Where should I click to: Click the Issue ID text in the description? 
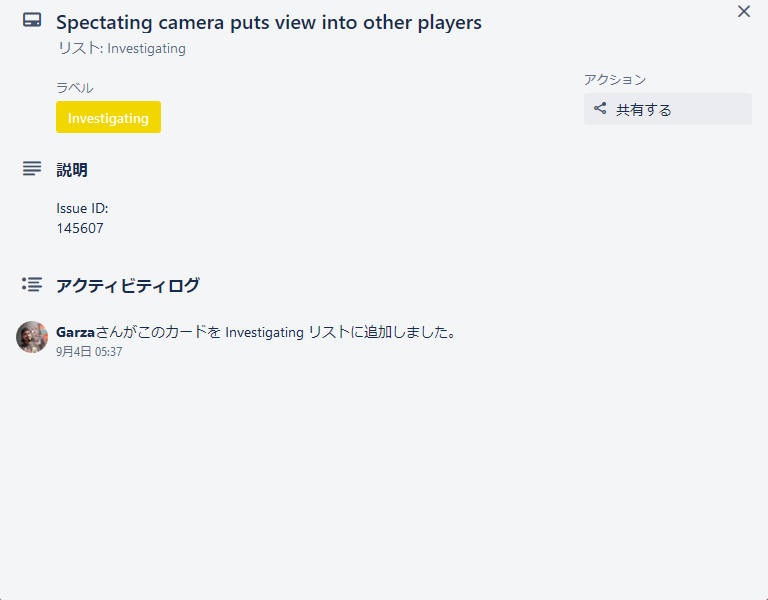pos(82,208)
